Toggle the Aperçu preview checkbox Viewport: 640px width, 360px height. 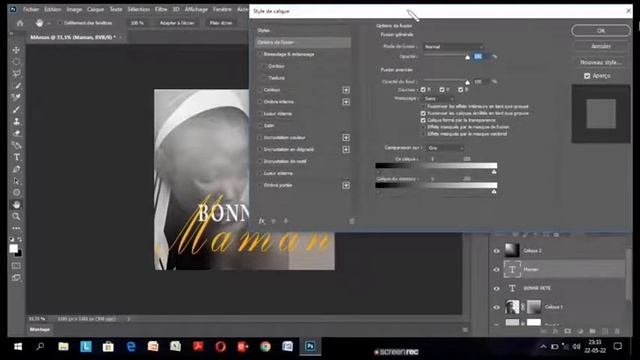tap(587, 76)
